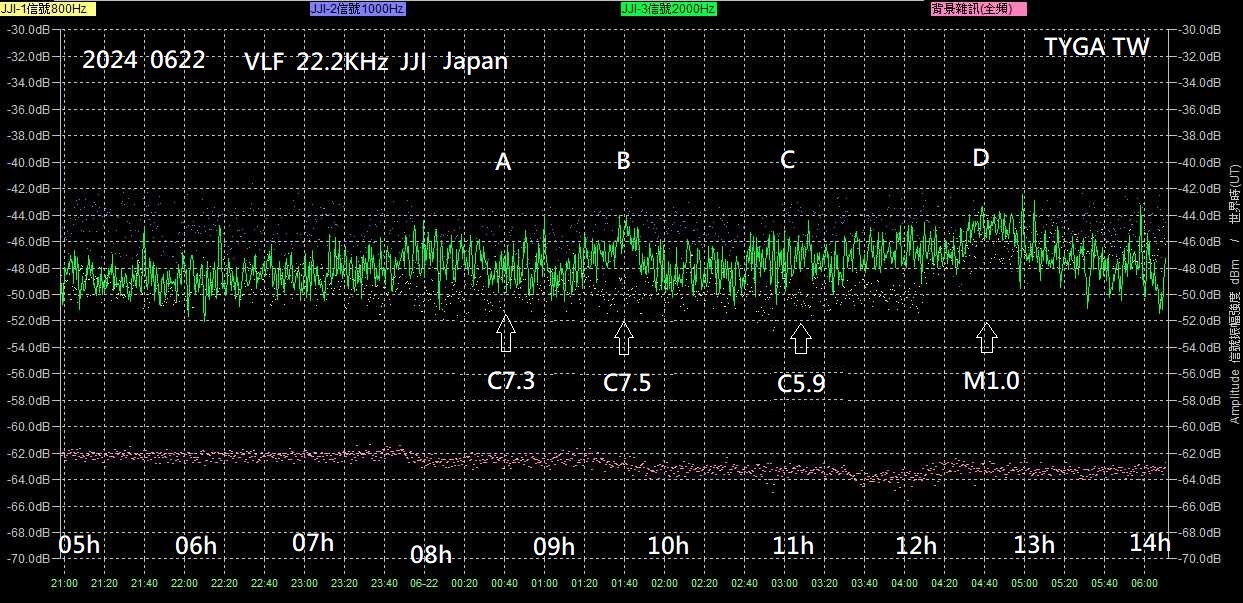
Task: Click the 09h local time marker
Action: pyautogui.click(x=554, y=547)
